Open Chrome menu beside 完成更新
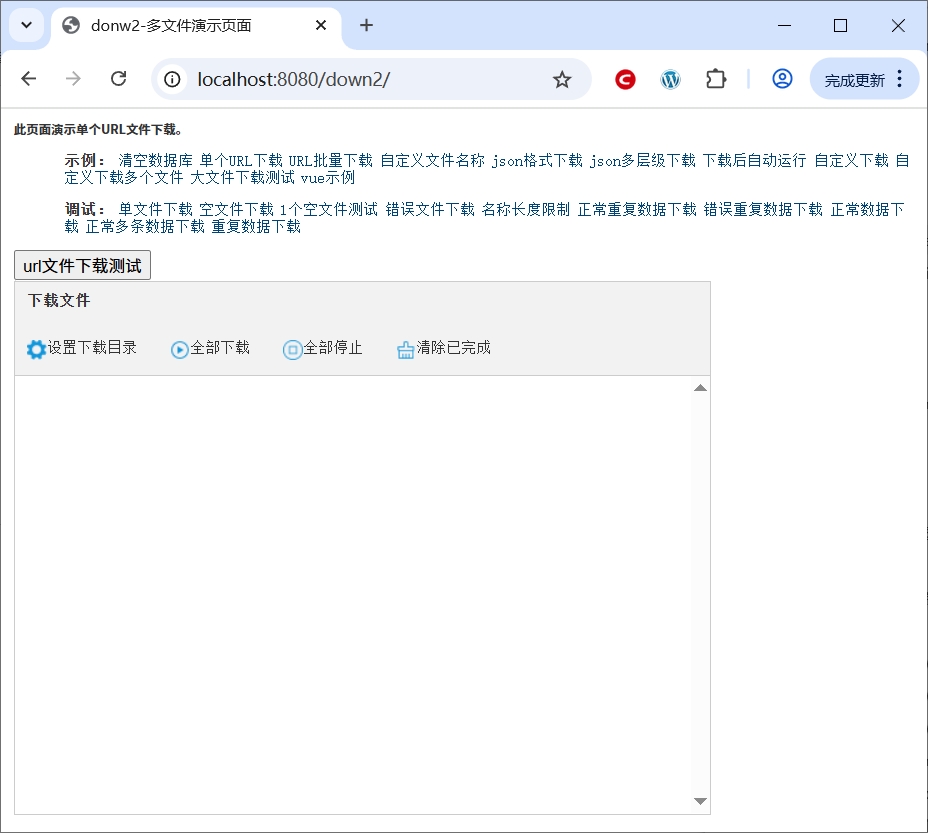 pyautogui.click(x=899, y=79)
